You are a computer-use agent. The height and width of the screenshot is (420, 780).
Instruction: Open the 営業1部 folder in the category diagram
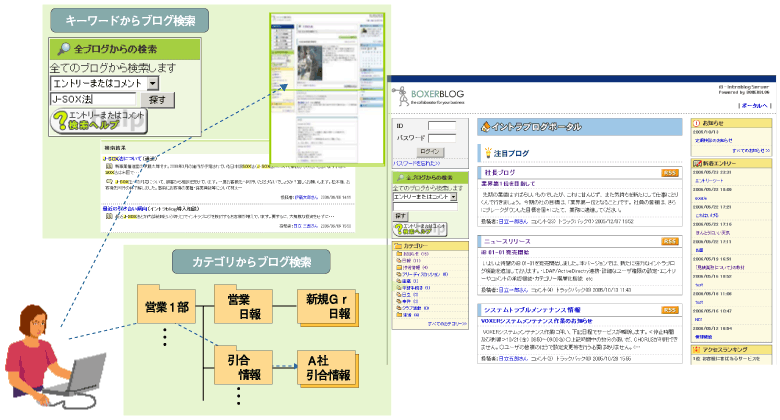(167, 305)
